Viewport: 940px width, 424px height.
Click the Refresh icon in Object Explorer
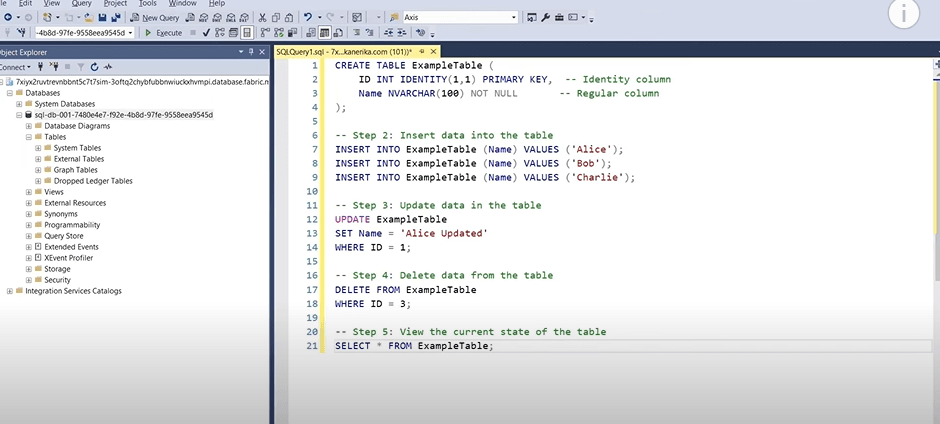pos(95,67)
